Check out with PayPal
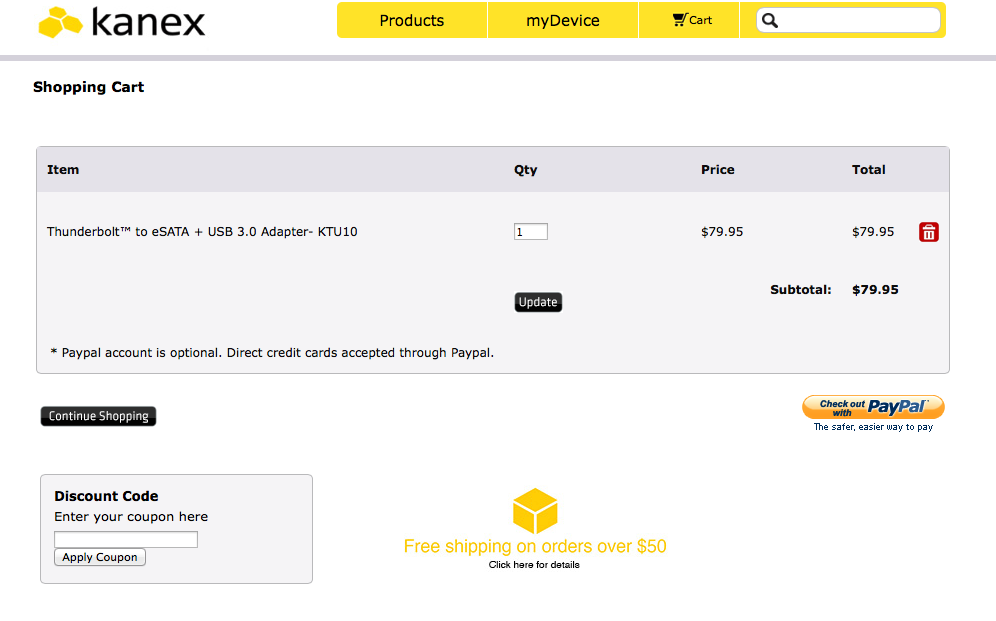This screenshot has width=996, height=621. coord(873,407)
